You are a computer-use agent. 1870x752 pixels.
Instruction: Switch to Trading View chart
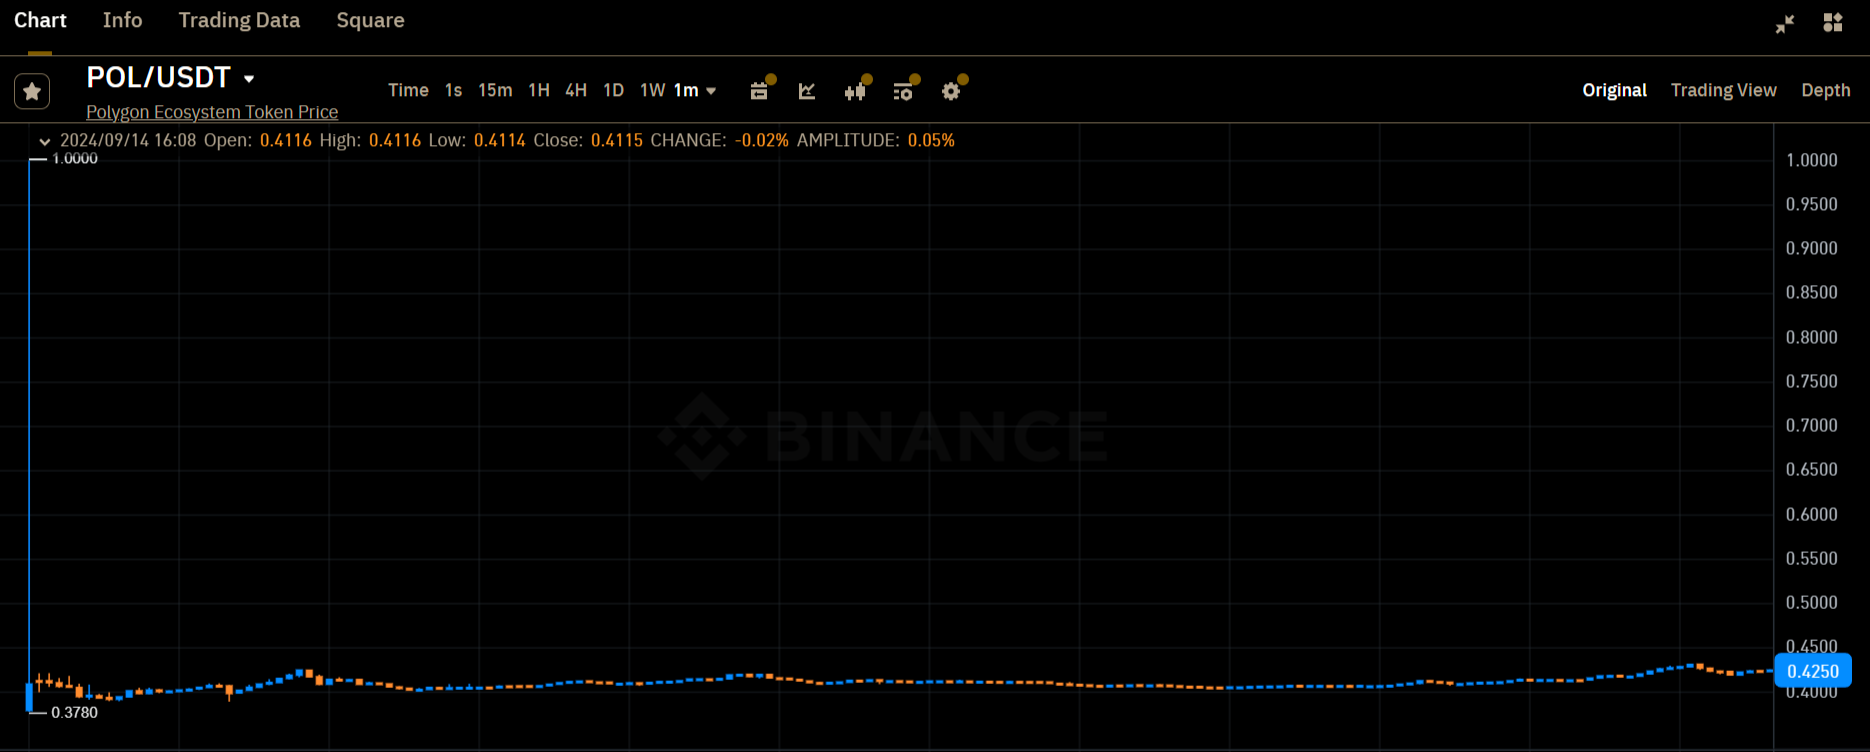1723,90
